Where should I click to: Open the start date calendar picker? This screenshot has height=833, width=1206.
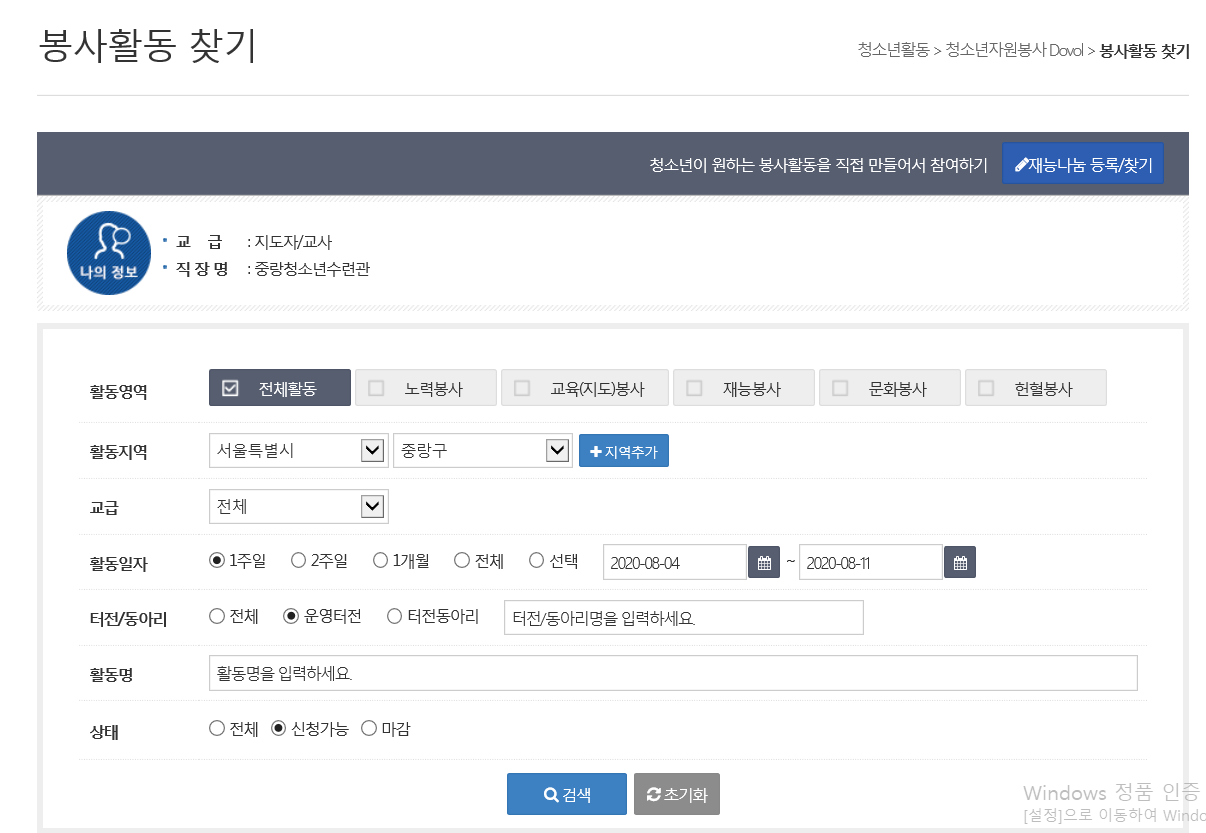[x=763, y=562]
